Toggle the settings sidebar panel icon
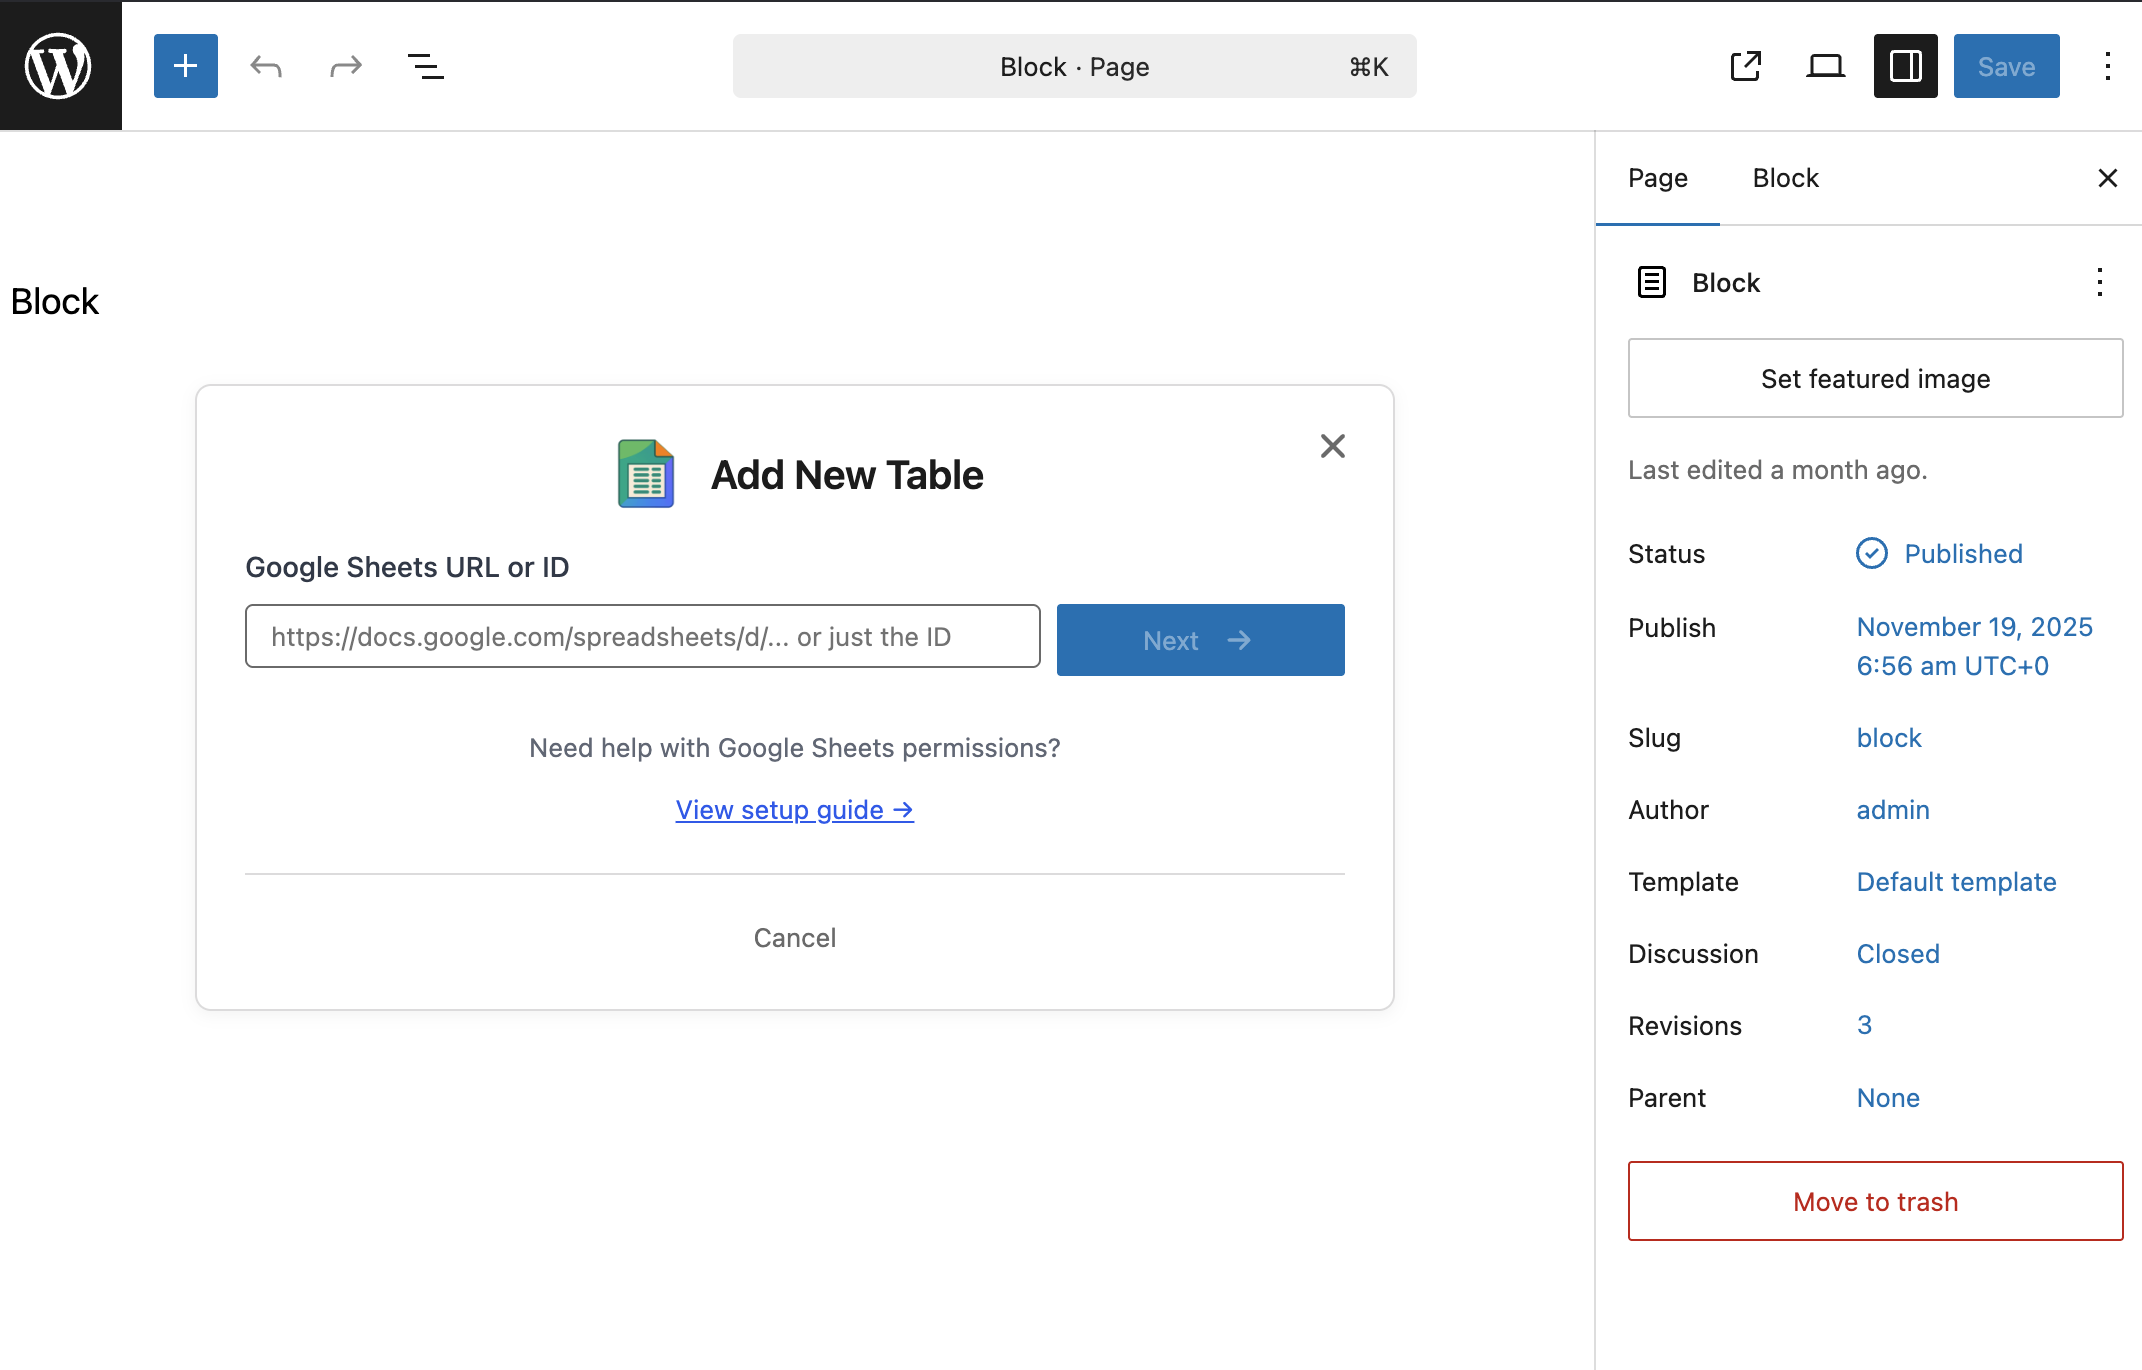The width and height of the screenshot is (2142, 1370). coord(1906,66)
